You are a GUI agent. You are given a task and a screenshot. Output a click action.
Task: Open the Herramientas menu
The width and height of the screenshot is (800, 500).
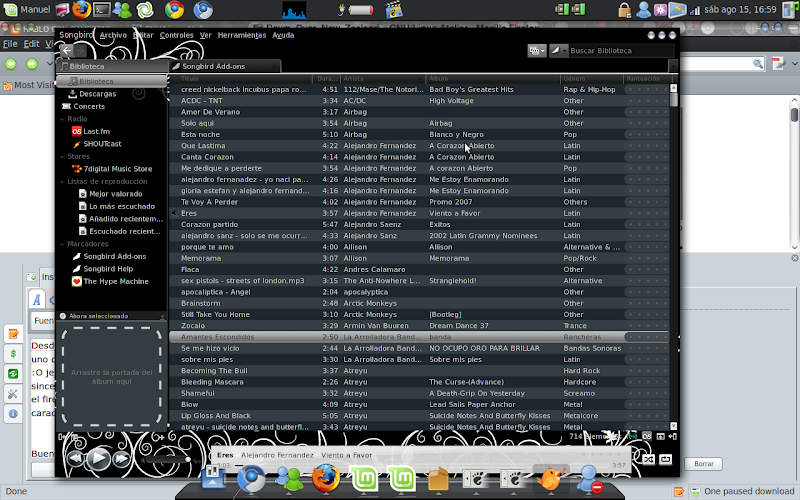point(242,35)
